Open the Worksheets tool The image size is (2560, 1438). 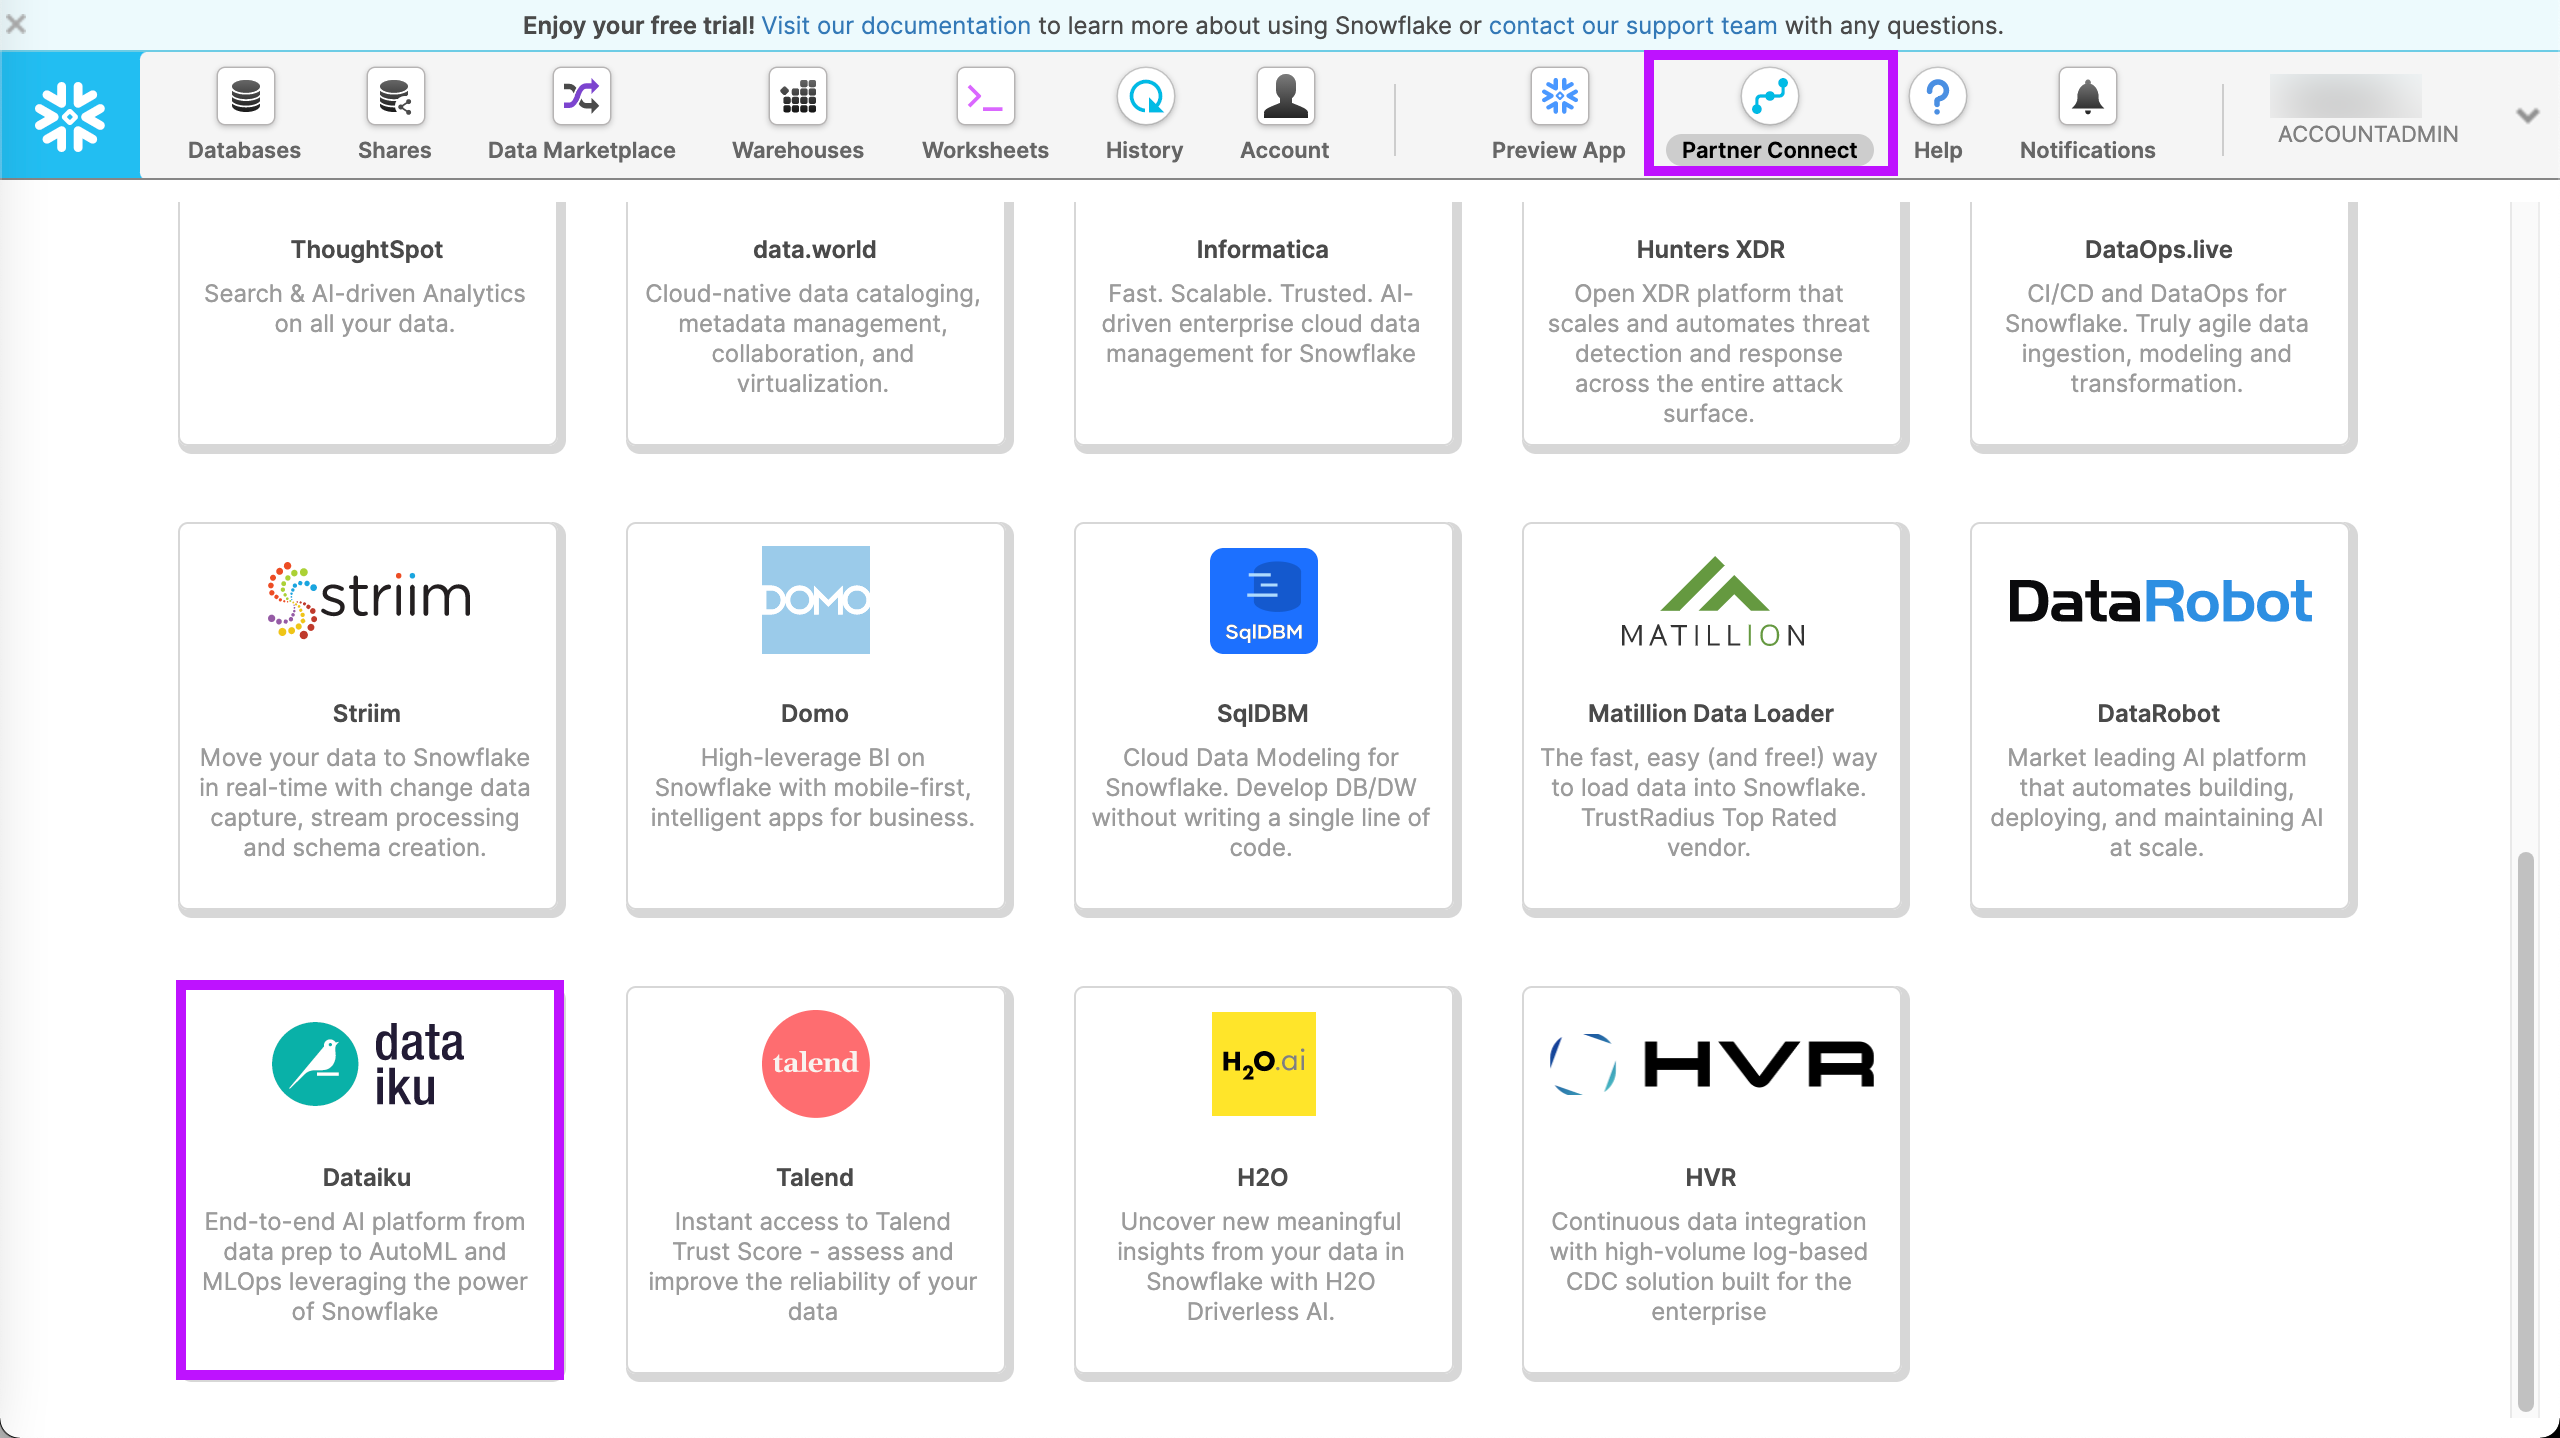[x=986, y=114]
